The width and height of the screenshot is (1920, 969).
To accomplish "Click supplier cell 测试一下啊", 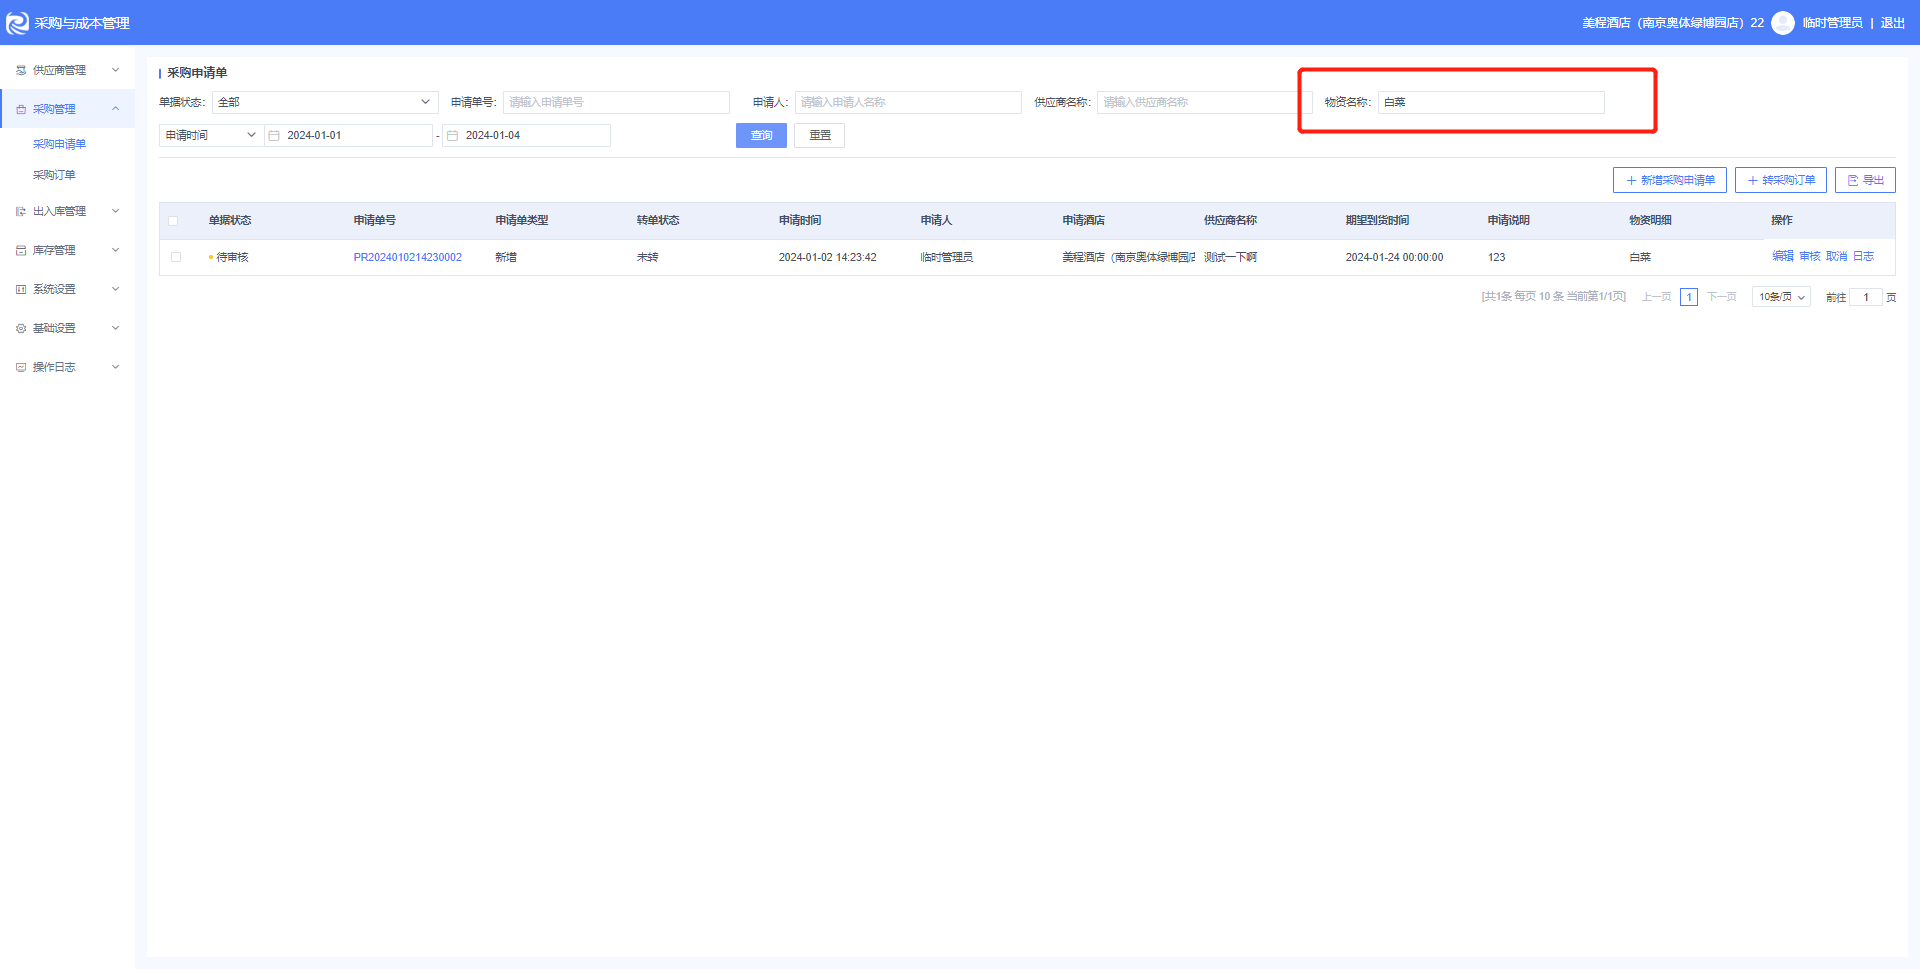I will pyautogui.click(x=1230, y=257).
